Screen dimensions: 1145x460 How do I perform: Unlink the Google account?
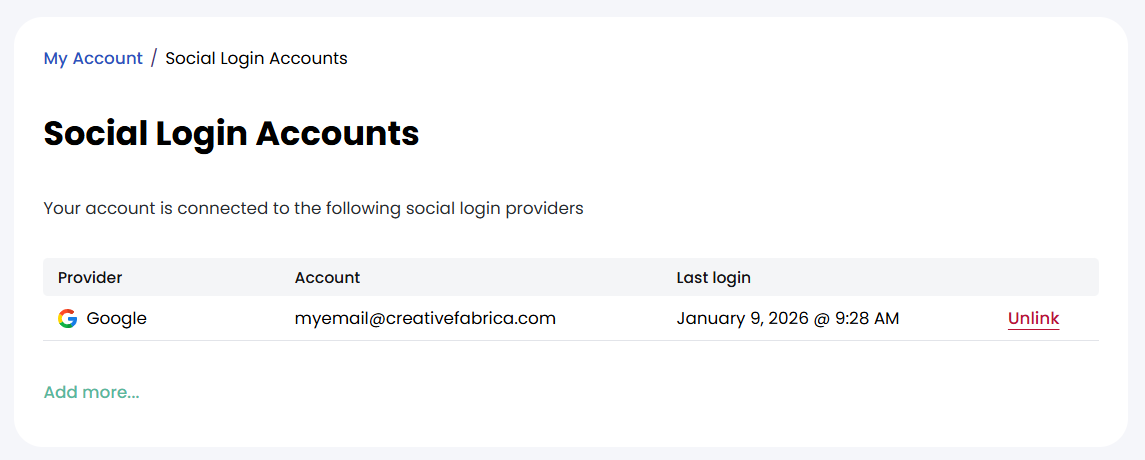[x=1033, y=319]
